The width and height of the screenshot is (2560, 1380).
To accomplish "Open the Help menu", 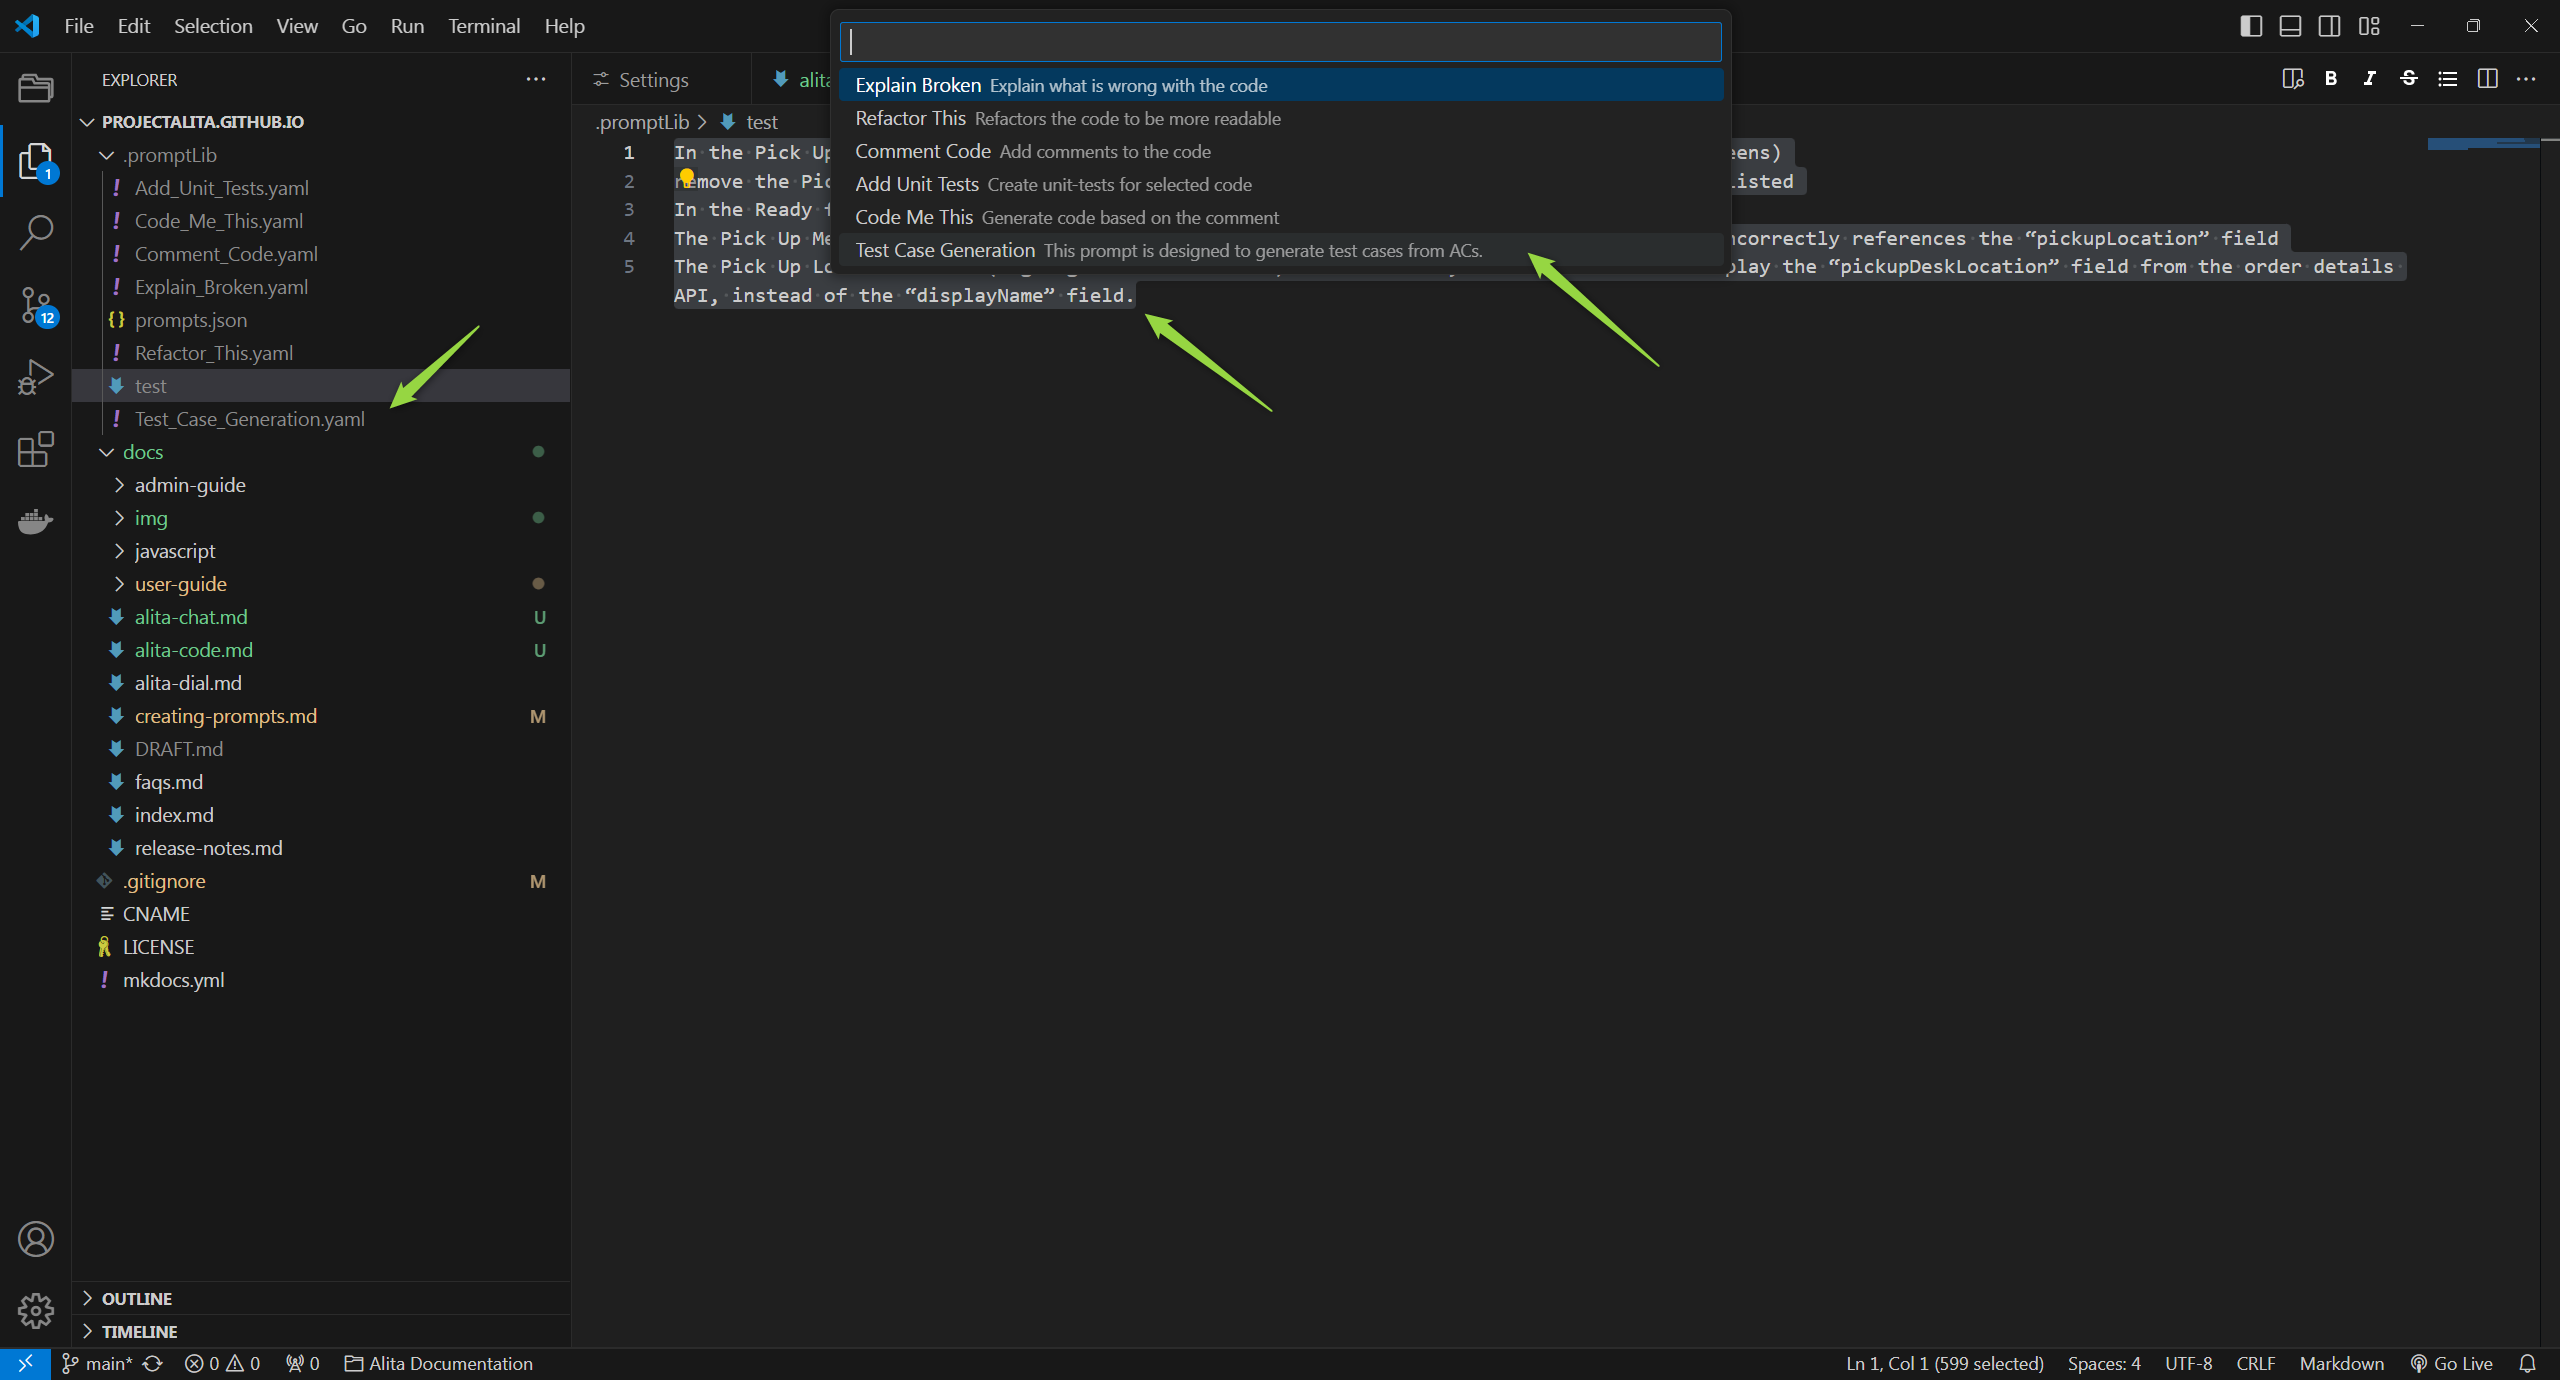I will point(564,26).
